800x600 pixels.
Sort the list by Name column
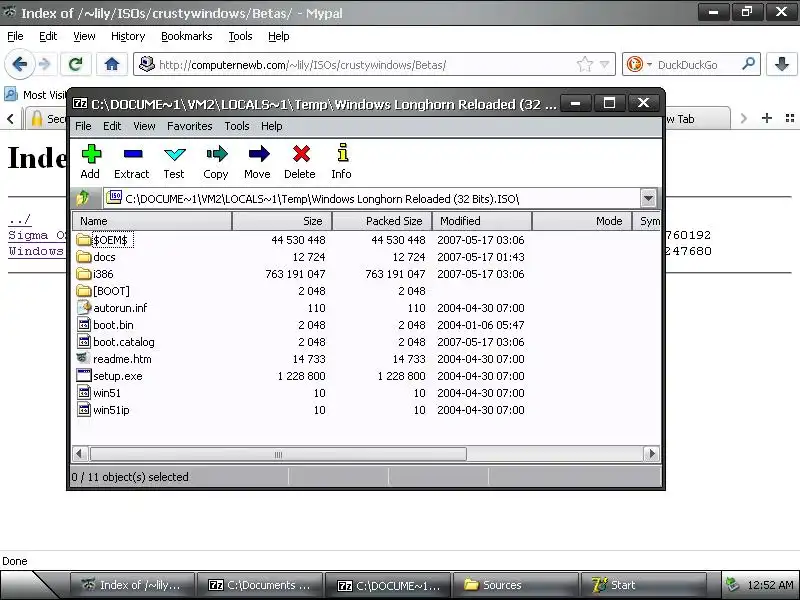(152, 221)
